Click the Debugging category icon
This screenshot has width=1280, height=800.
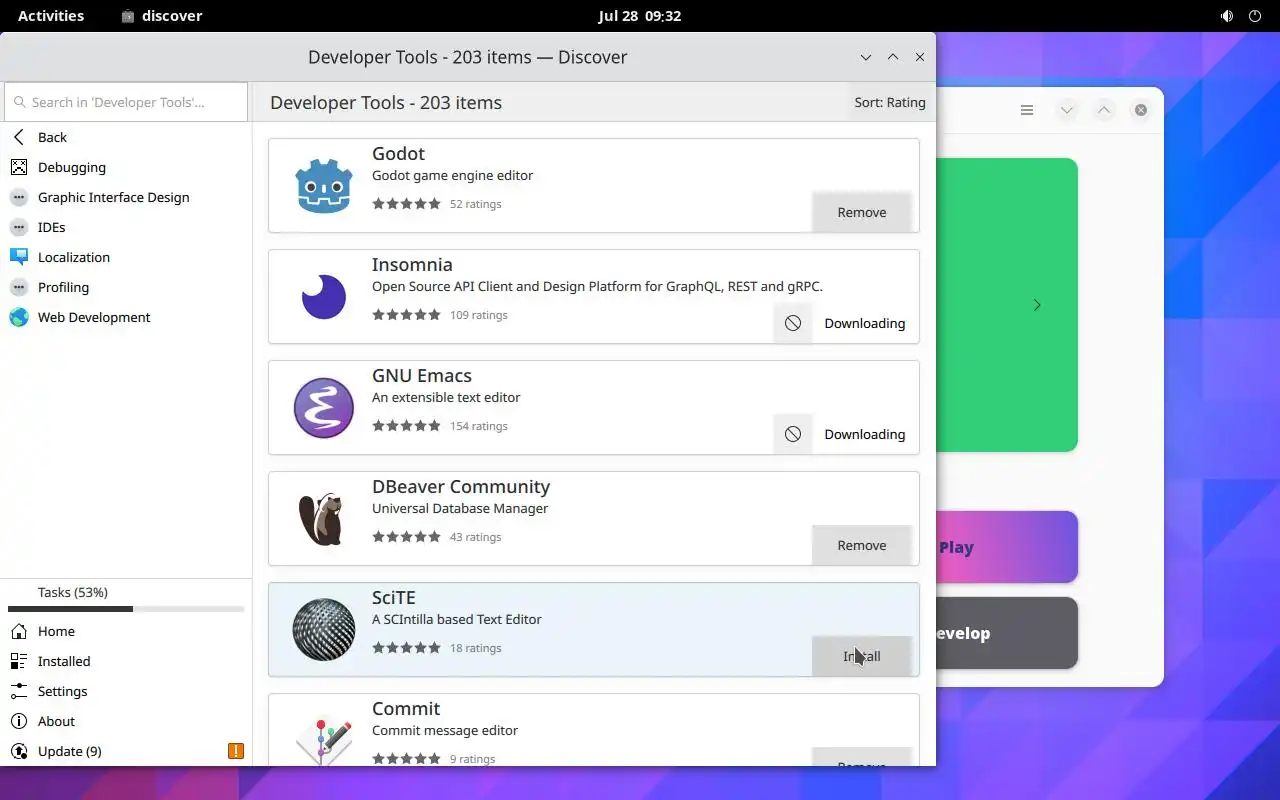point(19,167)
